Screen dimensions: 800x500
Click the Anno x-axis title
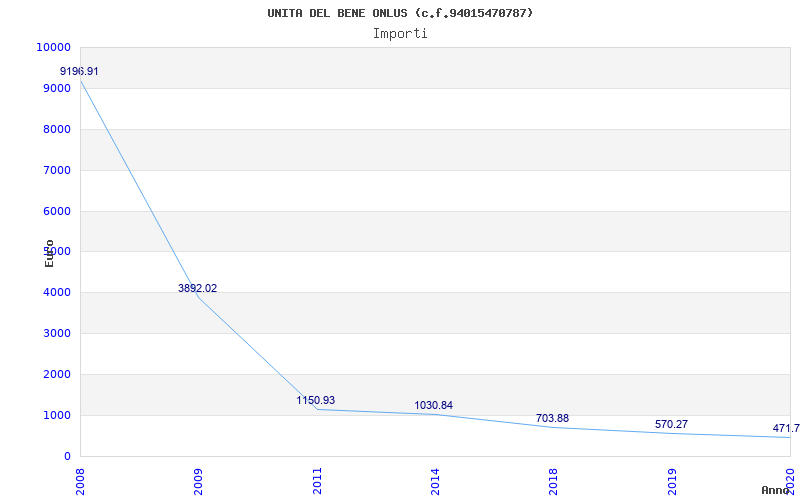[776, 490]
